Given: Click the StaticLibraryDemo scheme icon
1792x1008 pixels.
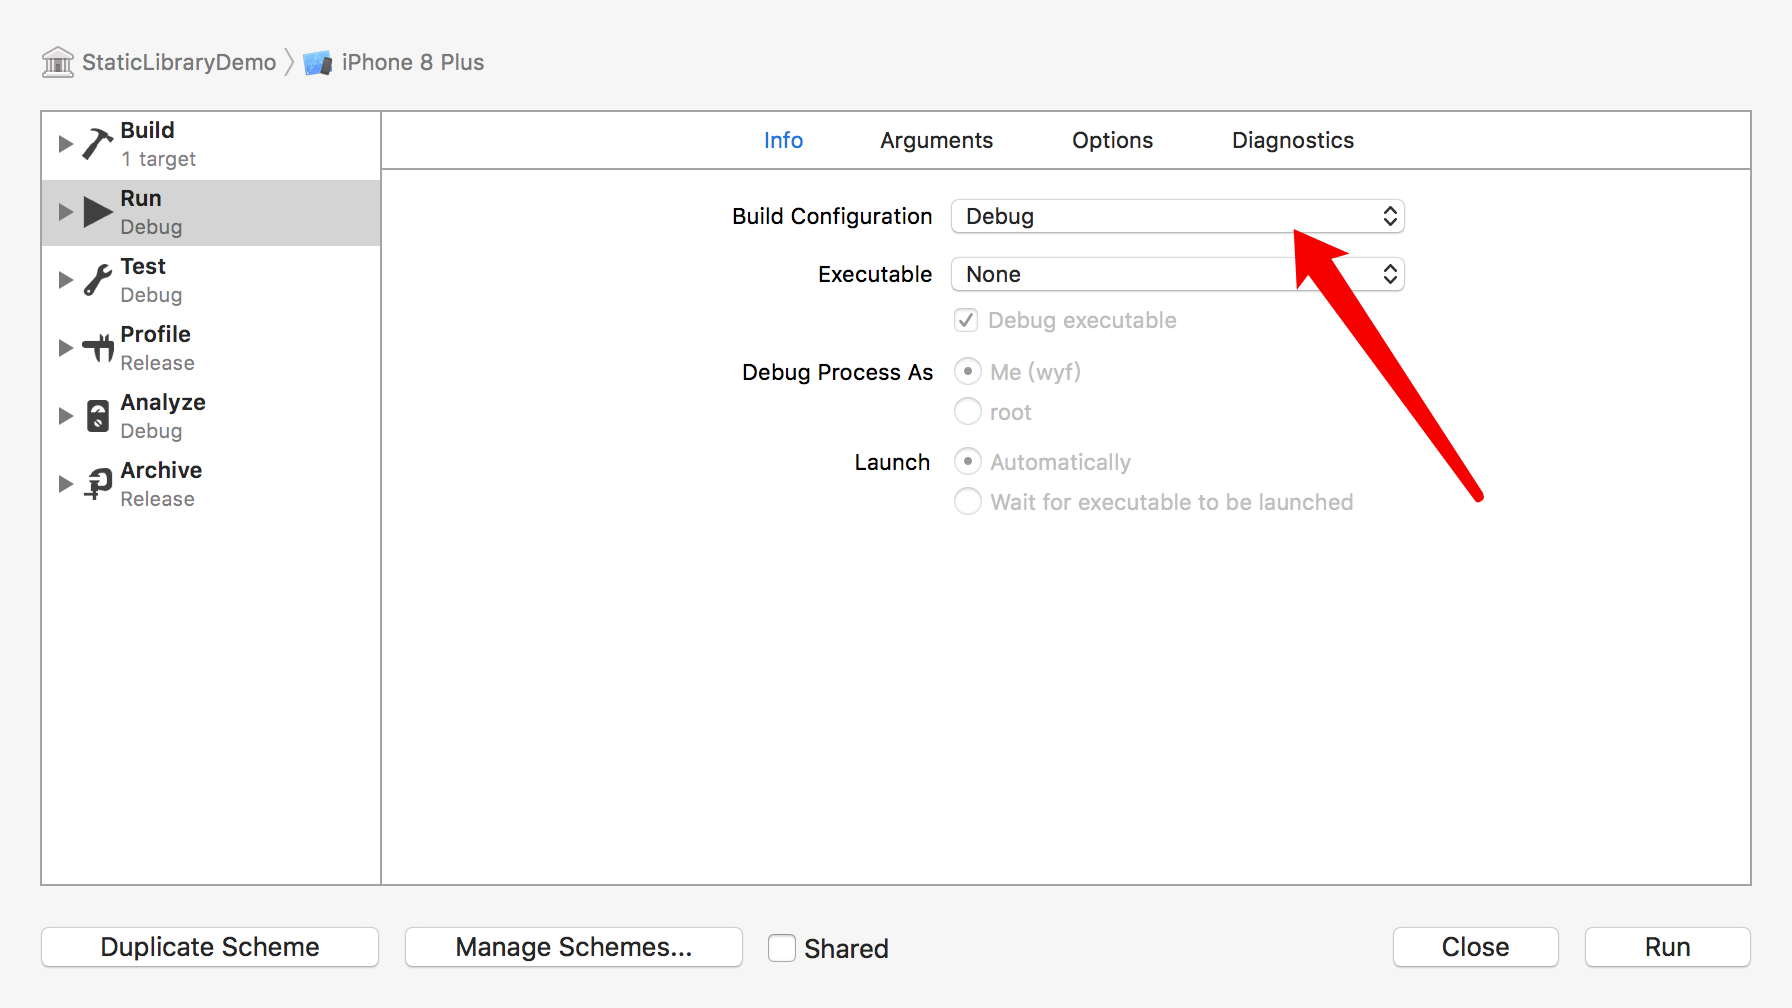Looking at the screenshot, I should point(58,62).
